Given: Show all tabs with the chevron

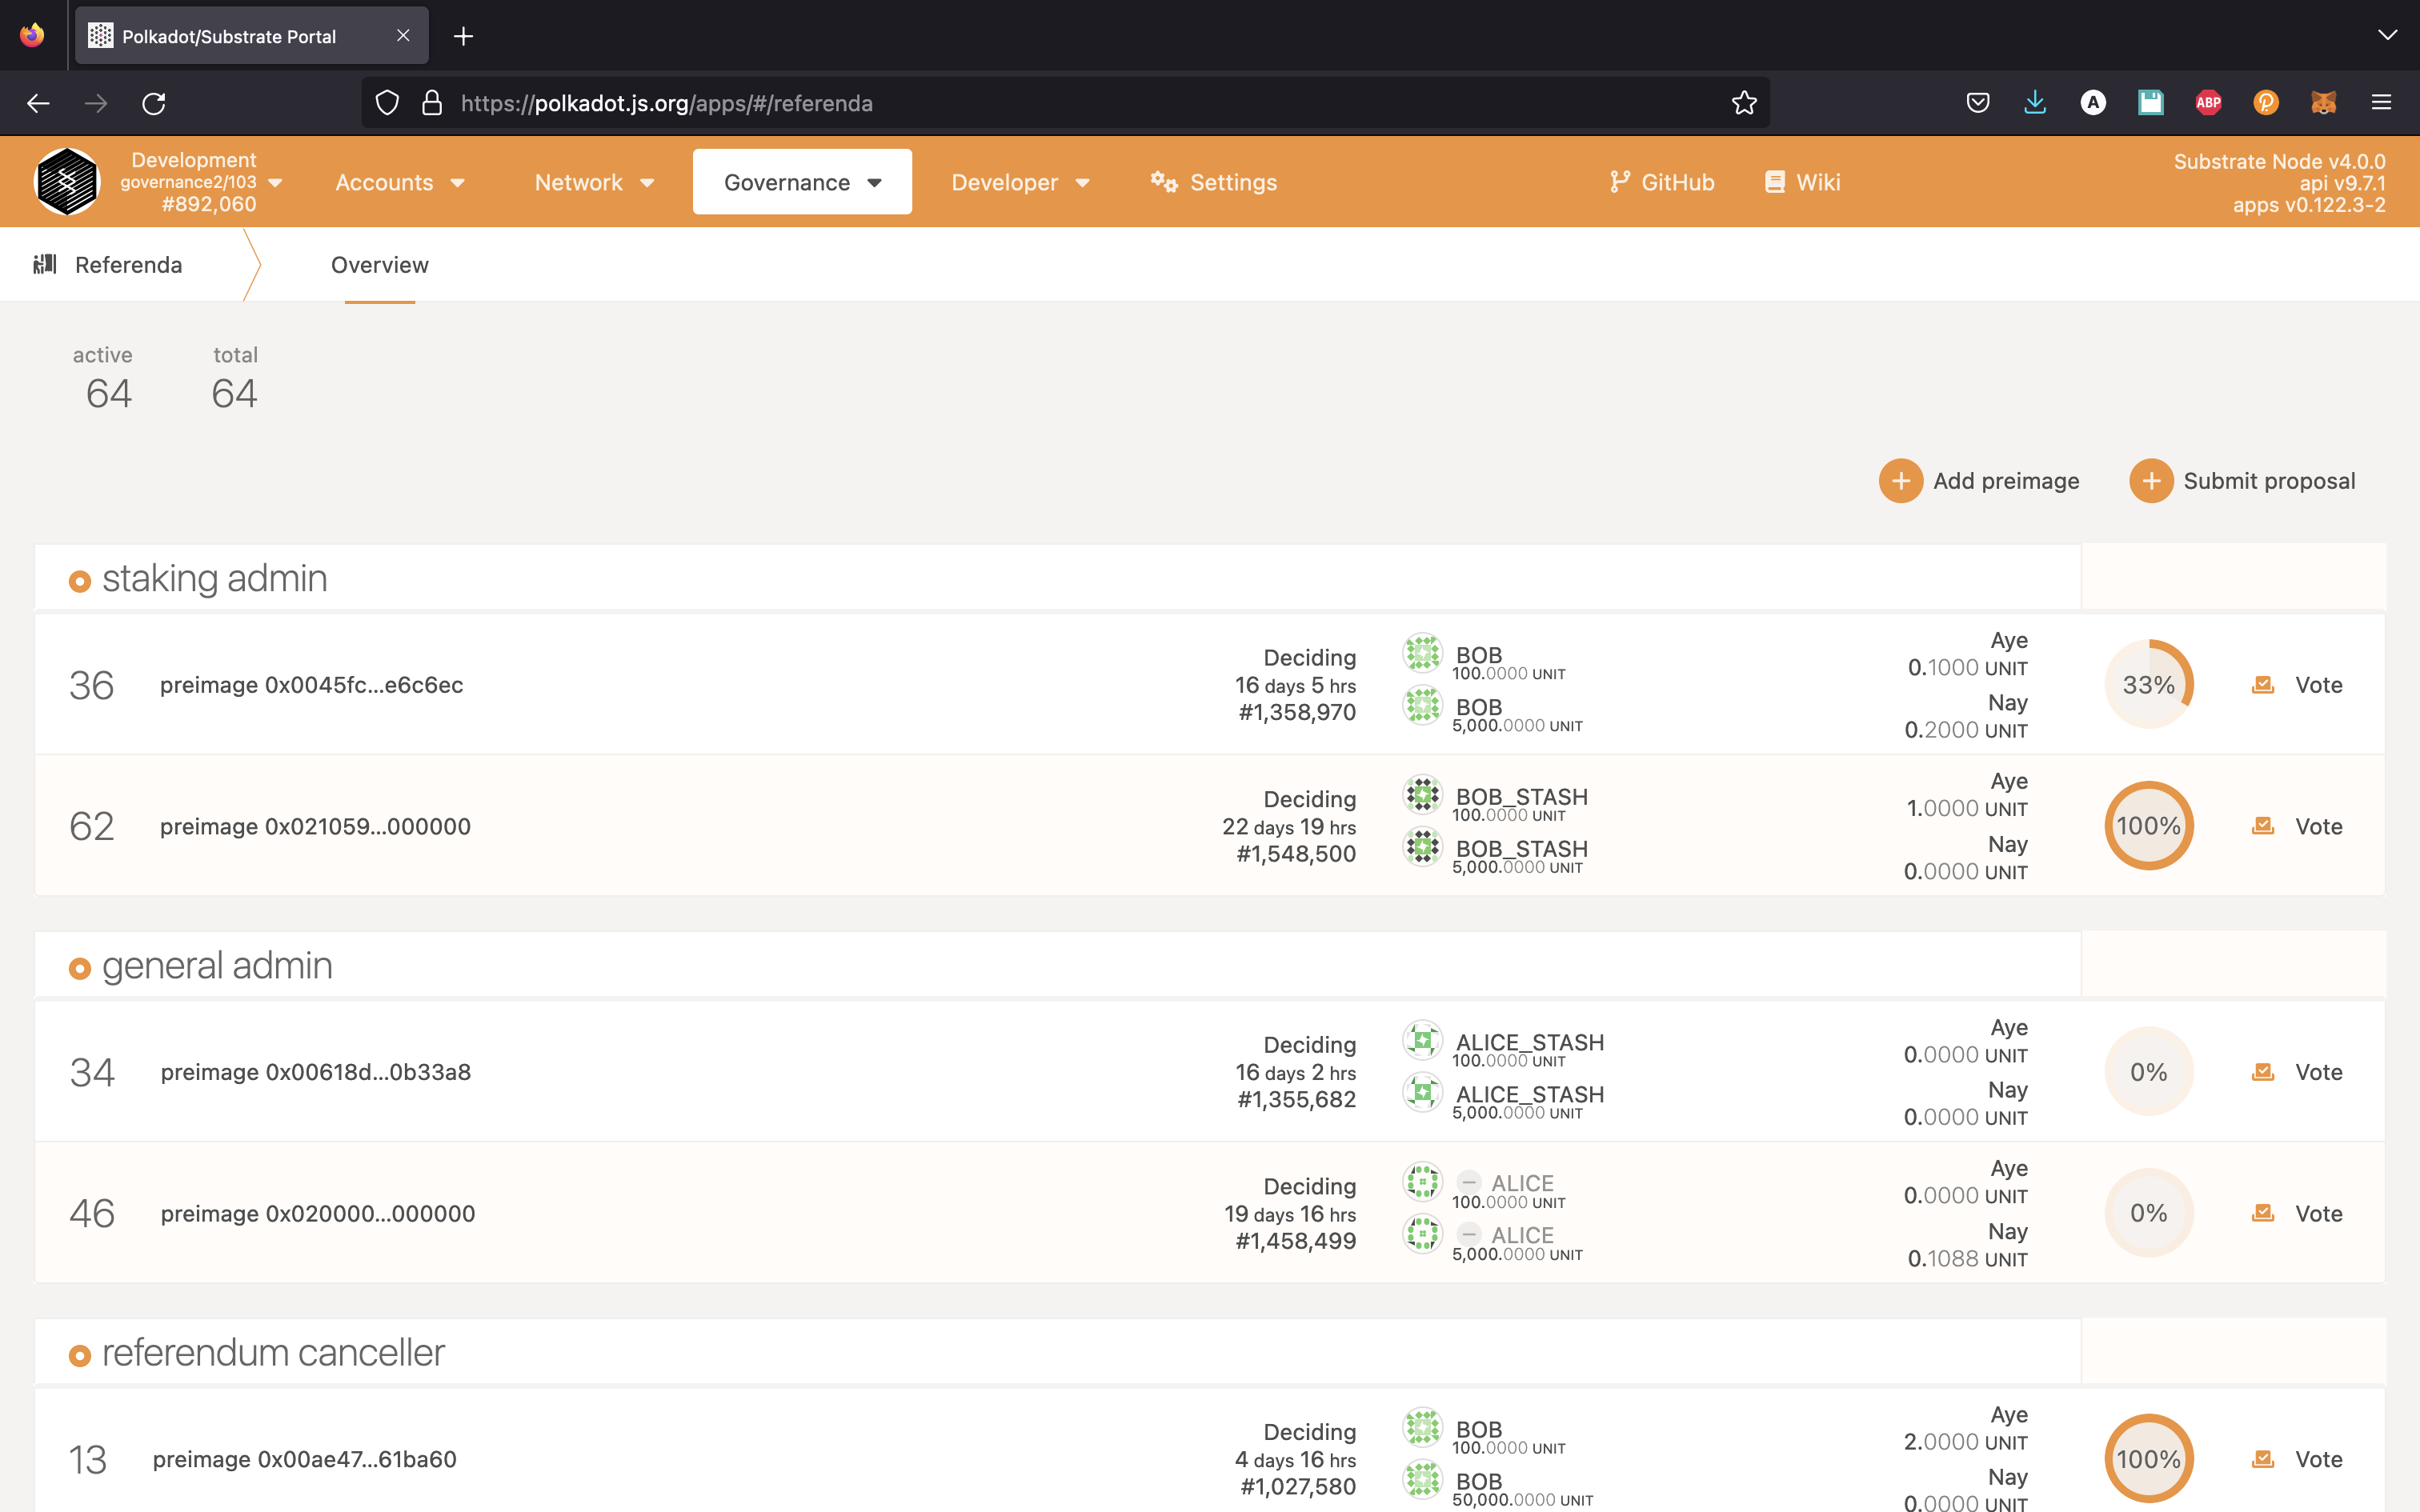Looking at the screenshot, I should [x=2387, y=35].
